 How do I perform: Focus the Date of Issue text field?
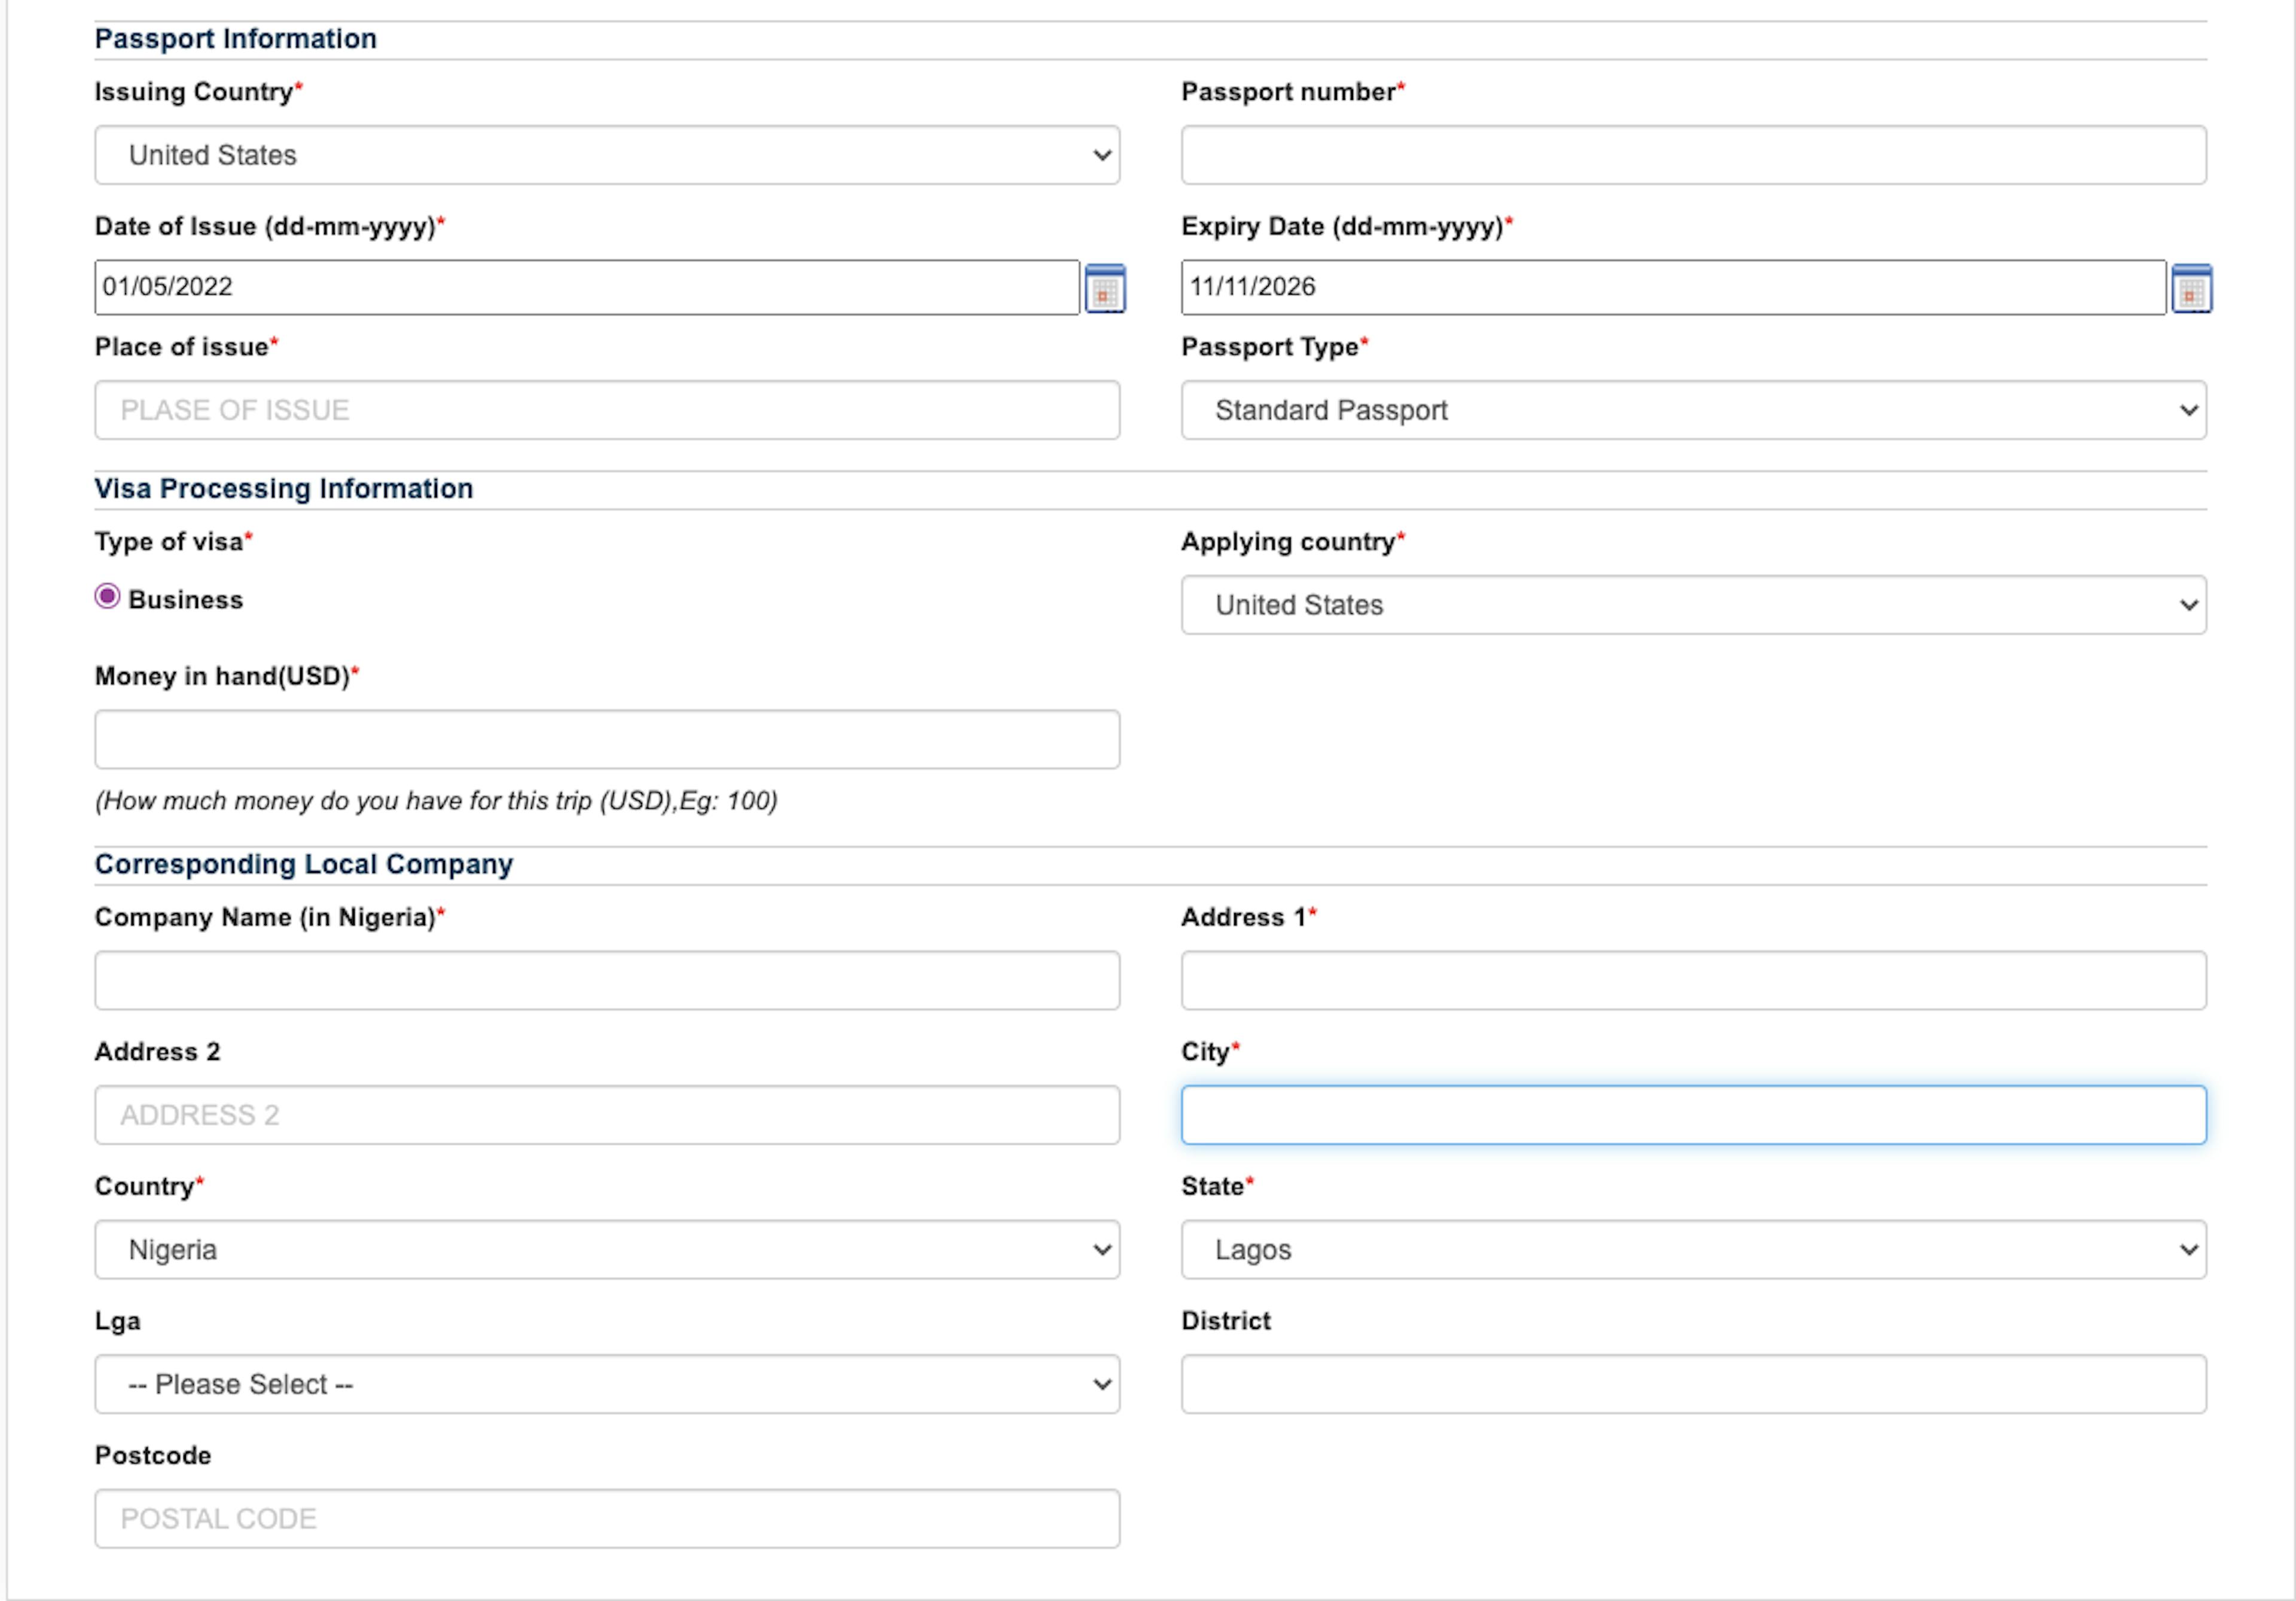(x=587, y=288)
